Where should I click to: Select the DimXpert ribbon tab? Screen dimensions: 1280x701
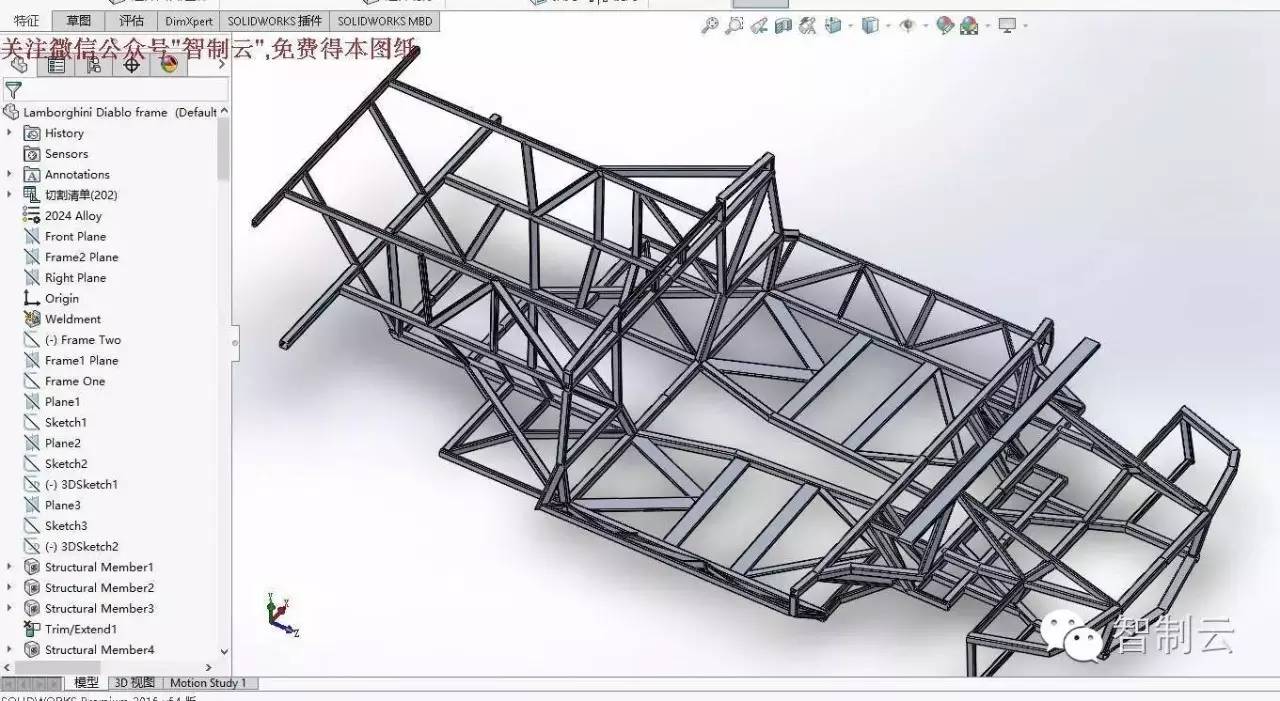(189, 21)
